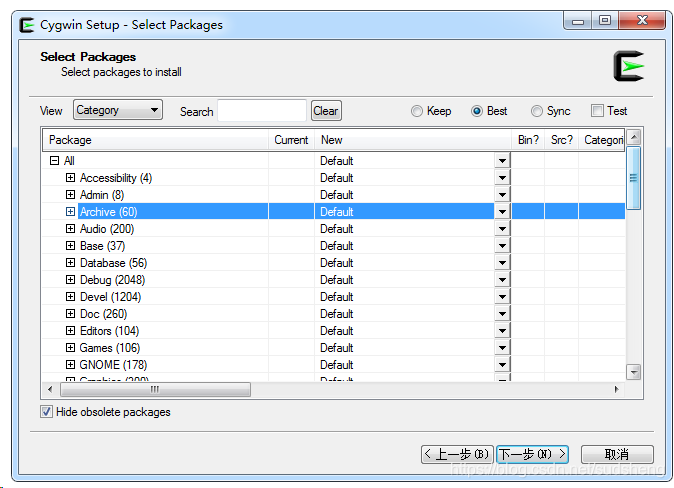Enable the Test checkbox

pyautogui.click(x=597, y=111)
